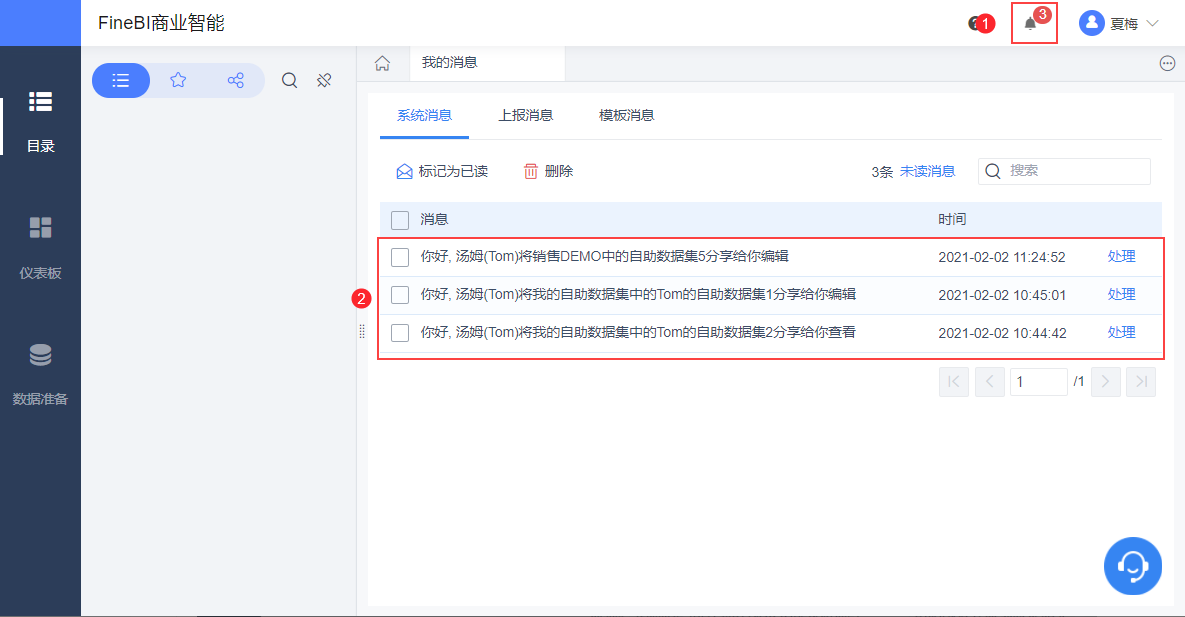The image size is (1185, 617).
Task: Click the user avatar icon
Action: [x=1091, y=23]
